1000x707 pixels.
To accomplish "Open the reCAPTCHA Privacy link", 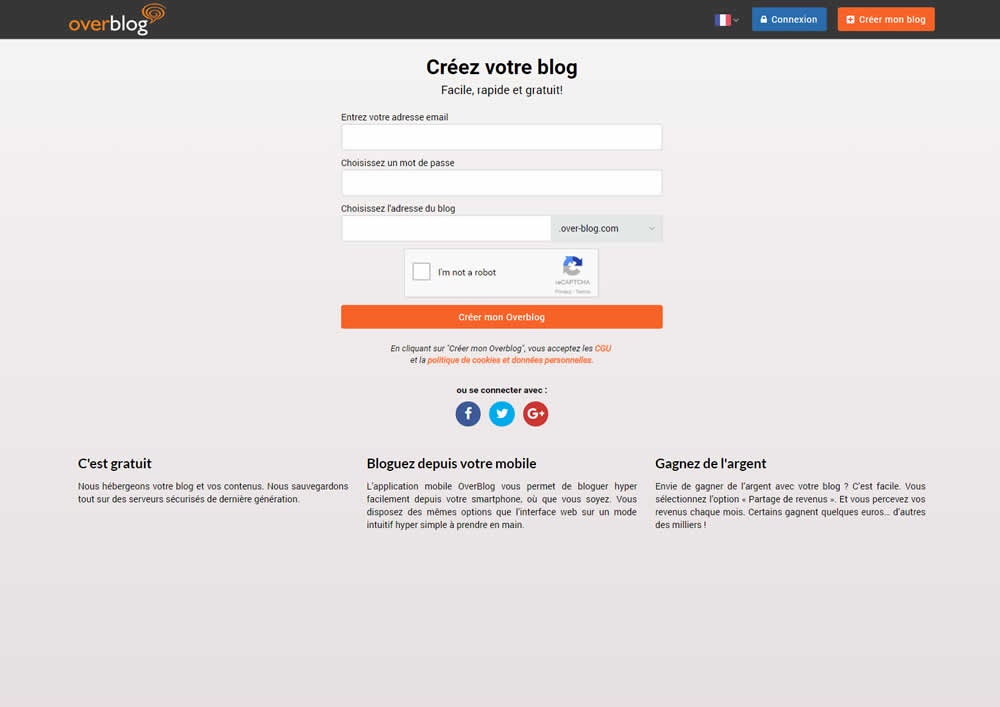I will (562, 291).
